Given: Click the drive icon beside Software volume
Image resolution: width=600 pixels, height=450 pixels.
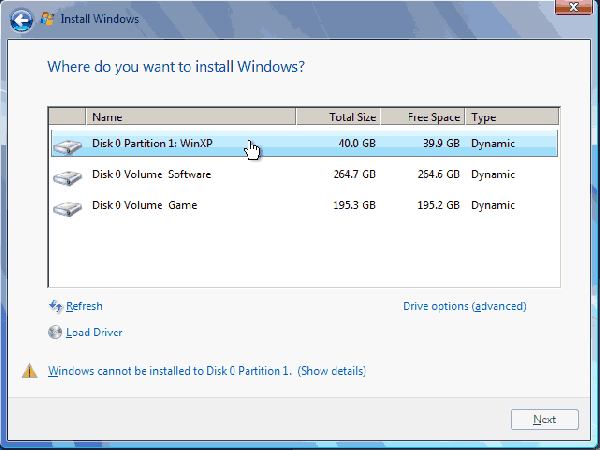Looking at the screenshot, I should (67, 177).
